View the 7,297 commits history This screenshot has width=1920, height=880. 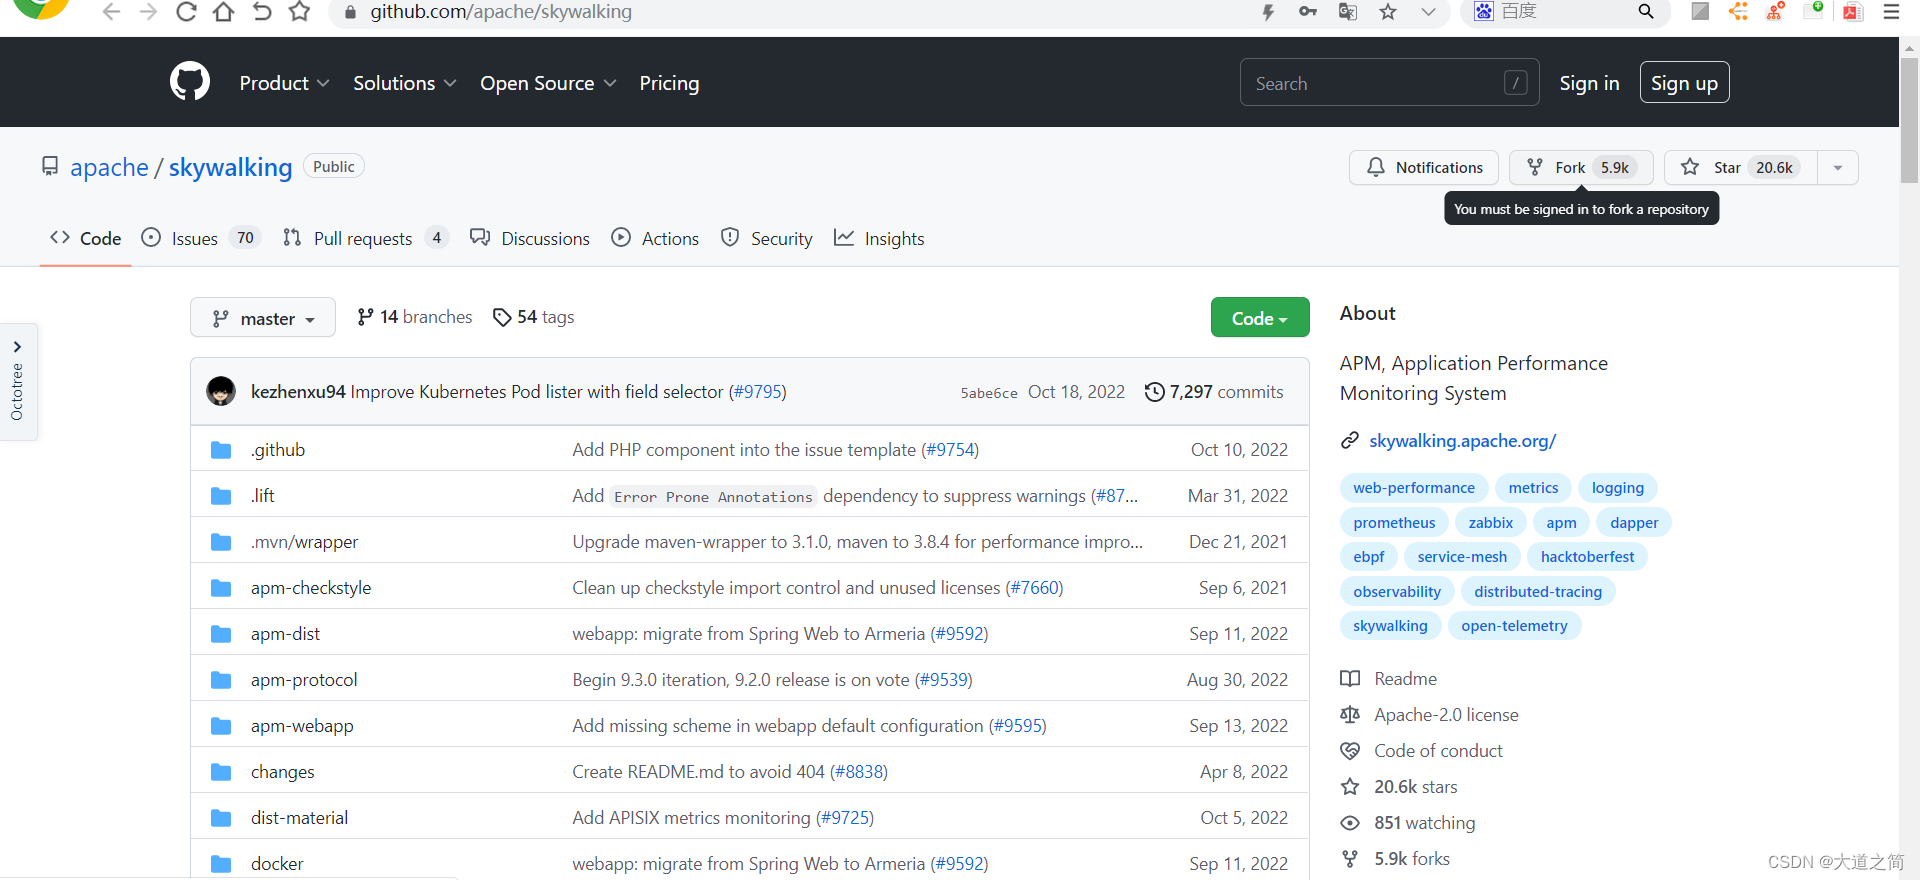tap(1214, 392)
